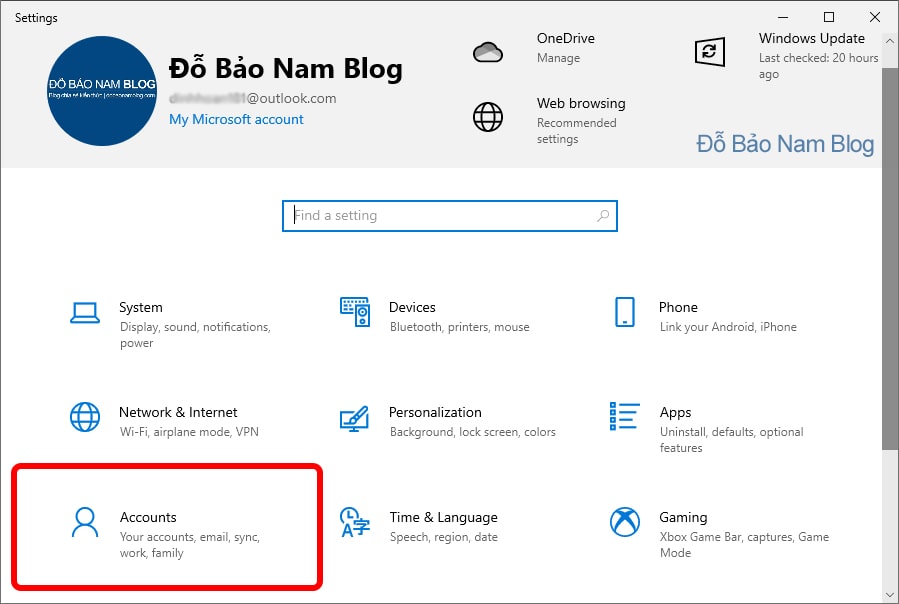
Task: Click the Personalization paintbrush icon
Action: tap(354, 419)
